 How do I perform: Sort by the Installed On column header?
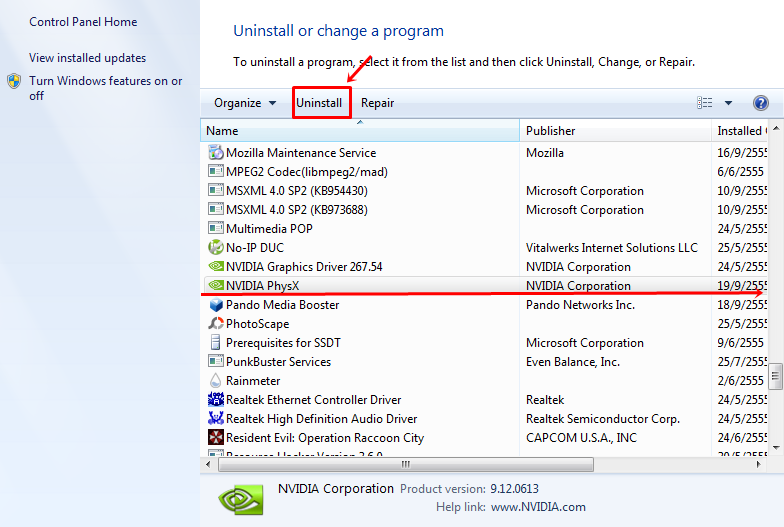click(740, 130)
